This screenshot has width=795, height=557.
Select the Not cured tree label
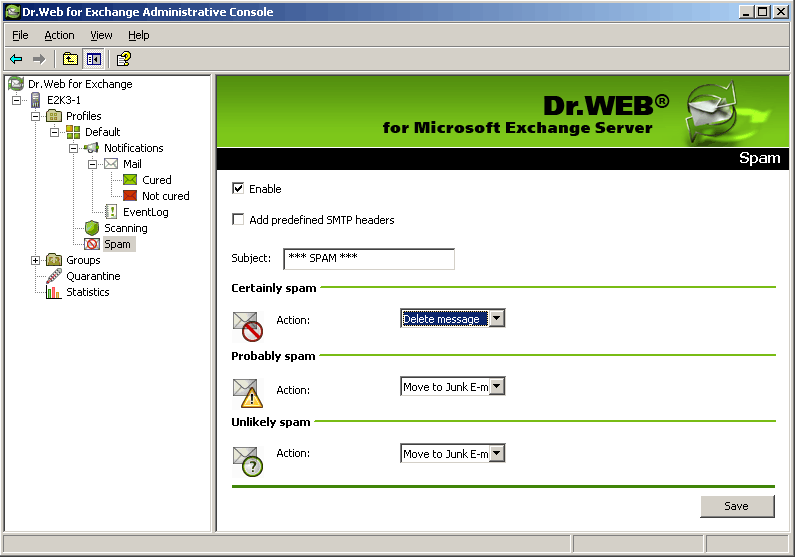coord(166,196)
